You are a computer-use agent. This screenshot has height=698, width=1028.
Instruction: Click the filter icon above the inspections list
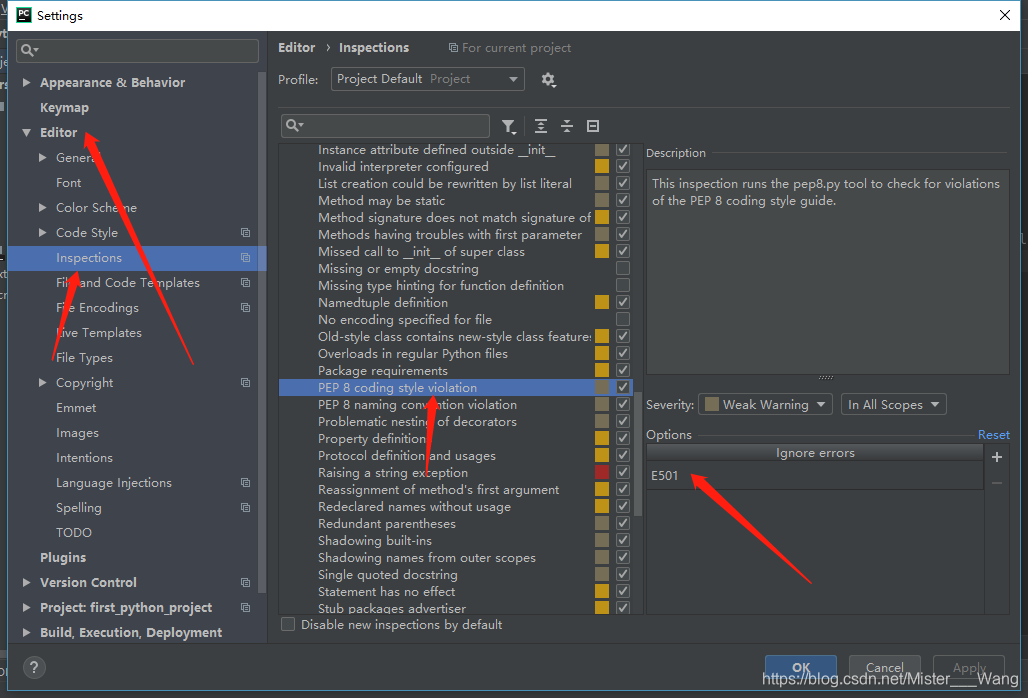click(509, 126)
